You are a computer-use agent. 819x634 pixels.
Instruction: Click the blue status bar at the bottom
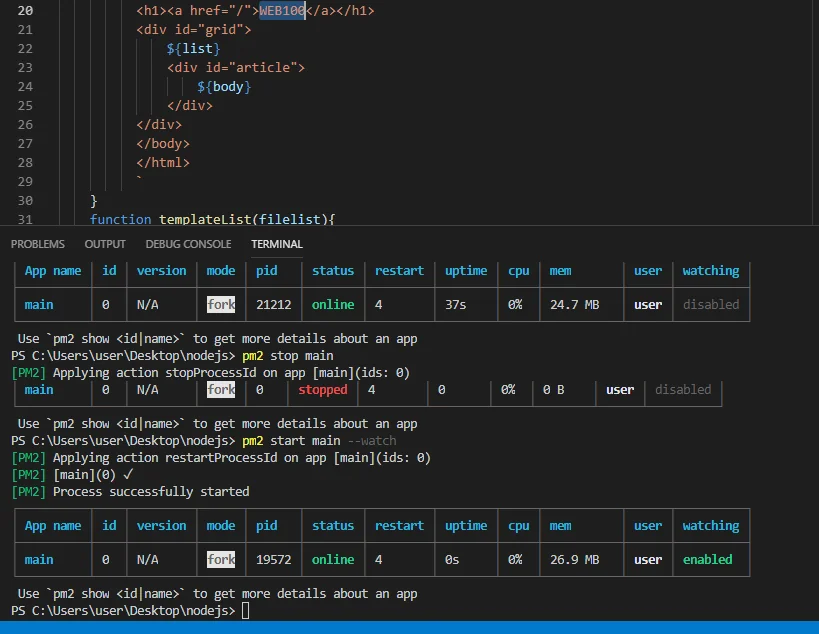click(x=409, y=627)
